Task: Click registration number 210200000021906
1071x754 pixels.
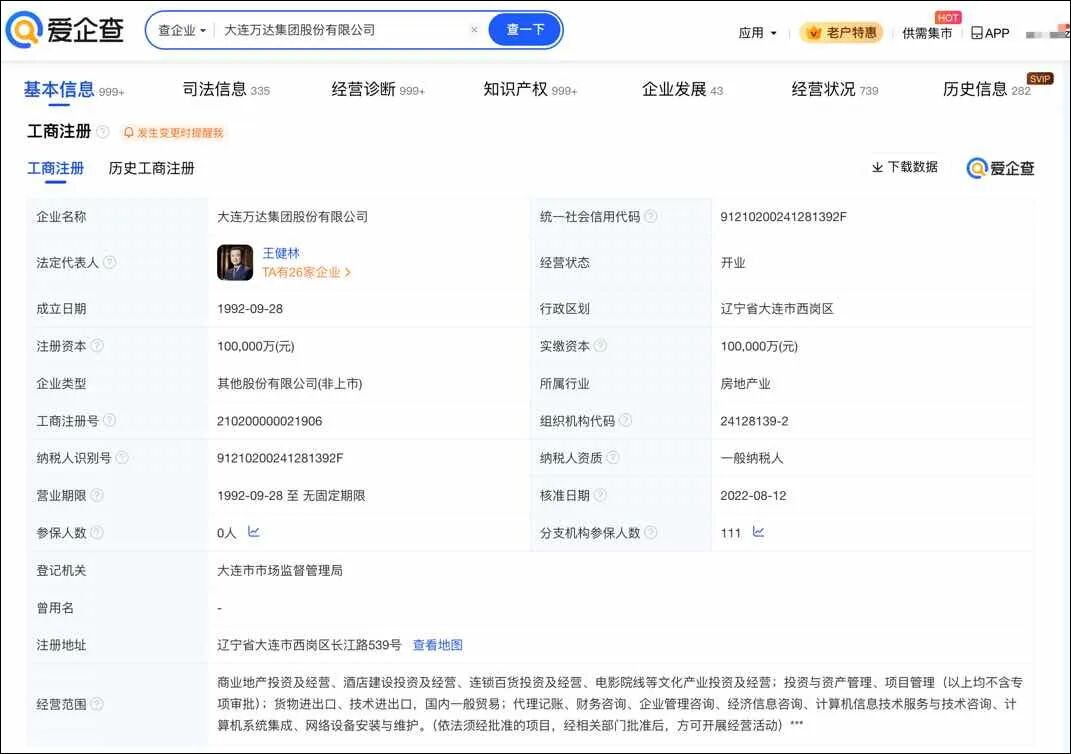Action: click(270, 421)
